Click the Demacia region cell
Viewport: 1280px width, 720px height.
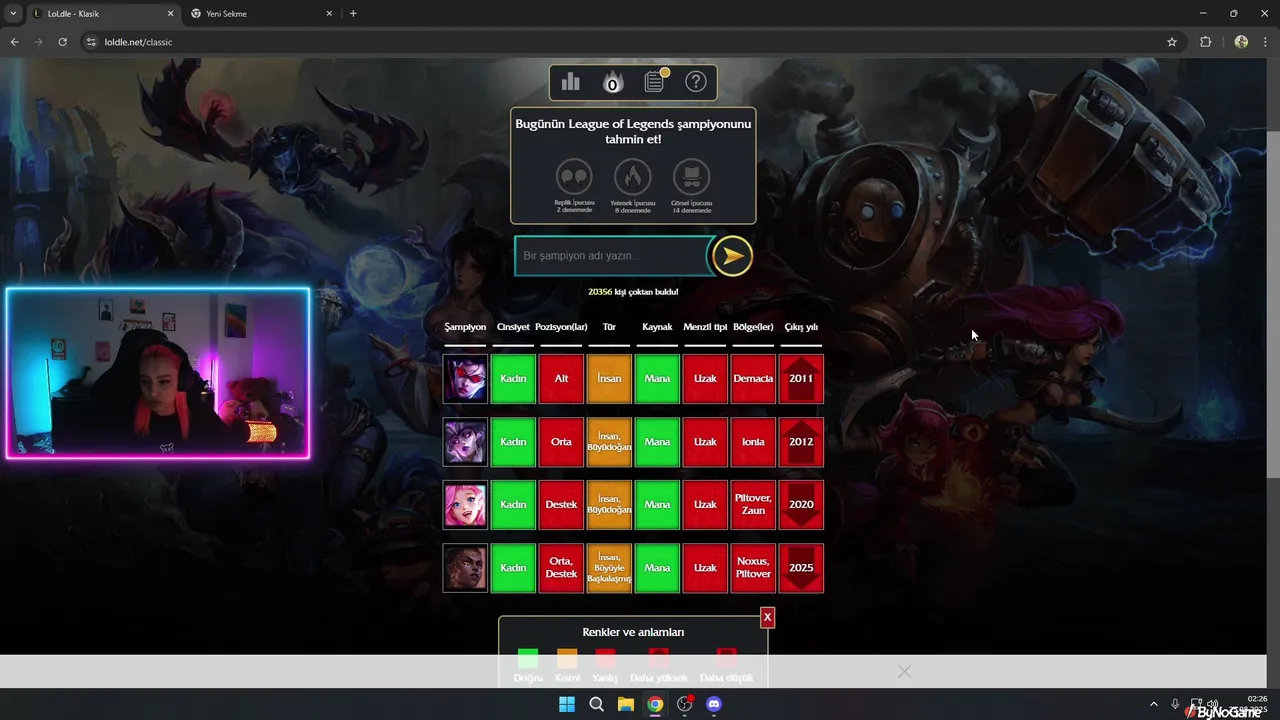point(753,379)
